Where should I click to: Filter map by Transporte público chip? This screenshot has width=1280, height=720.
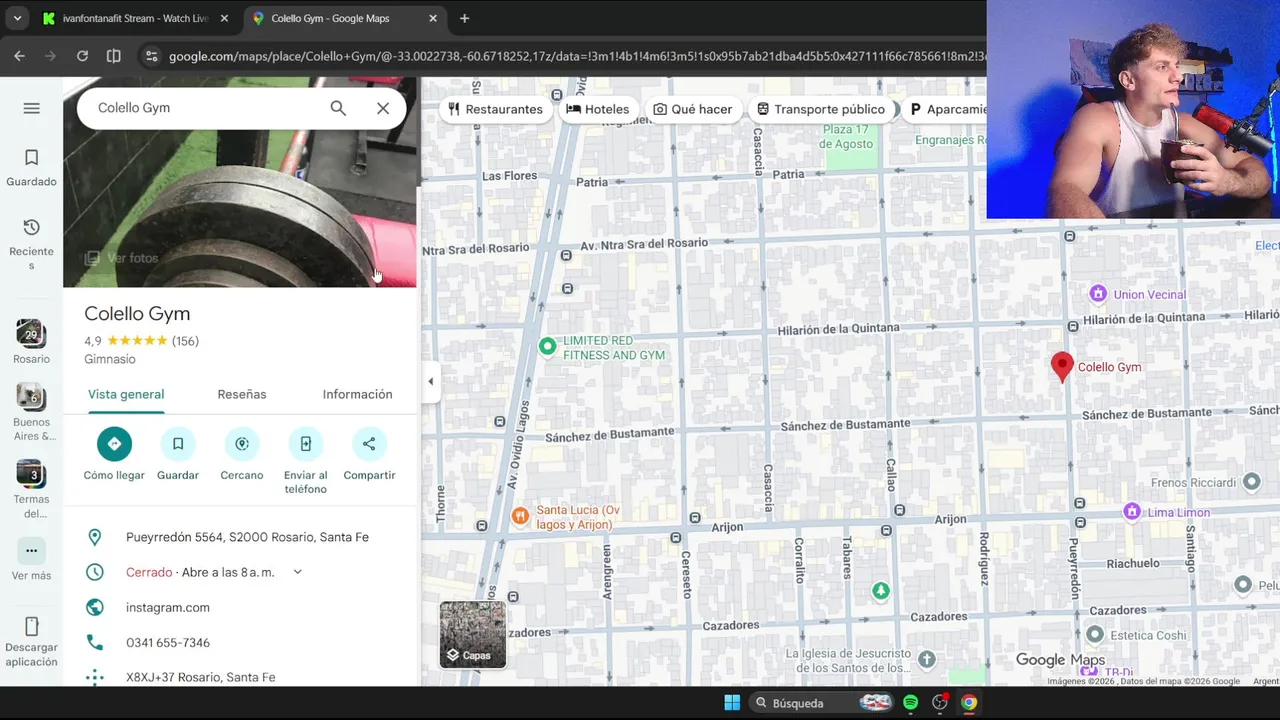[x=821, y=109]
